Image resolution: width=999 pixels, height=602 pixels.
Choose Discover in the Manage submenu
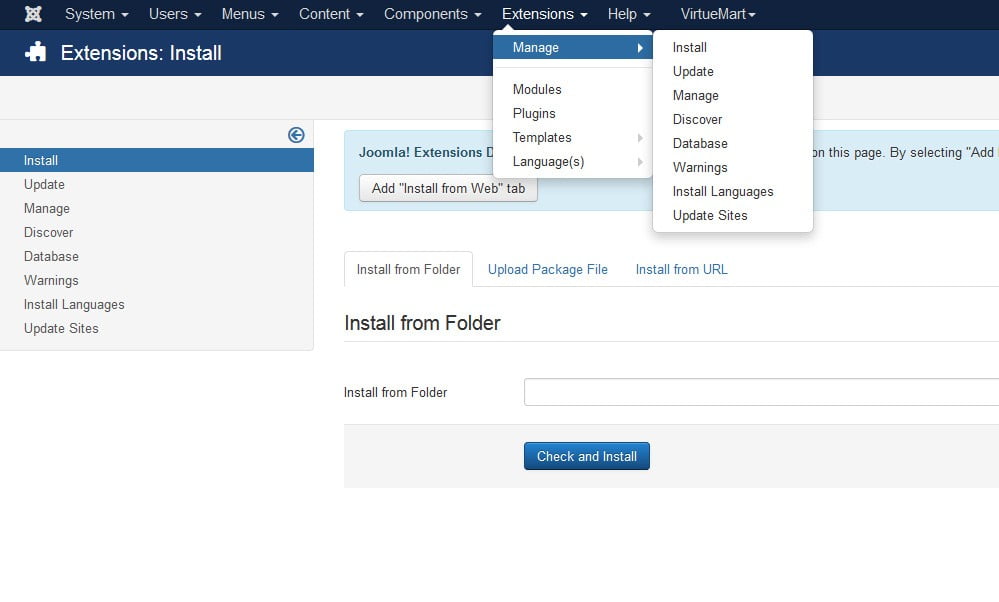[697, 119]
